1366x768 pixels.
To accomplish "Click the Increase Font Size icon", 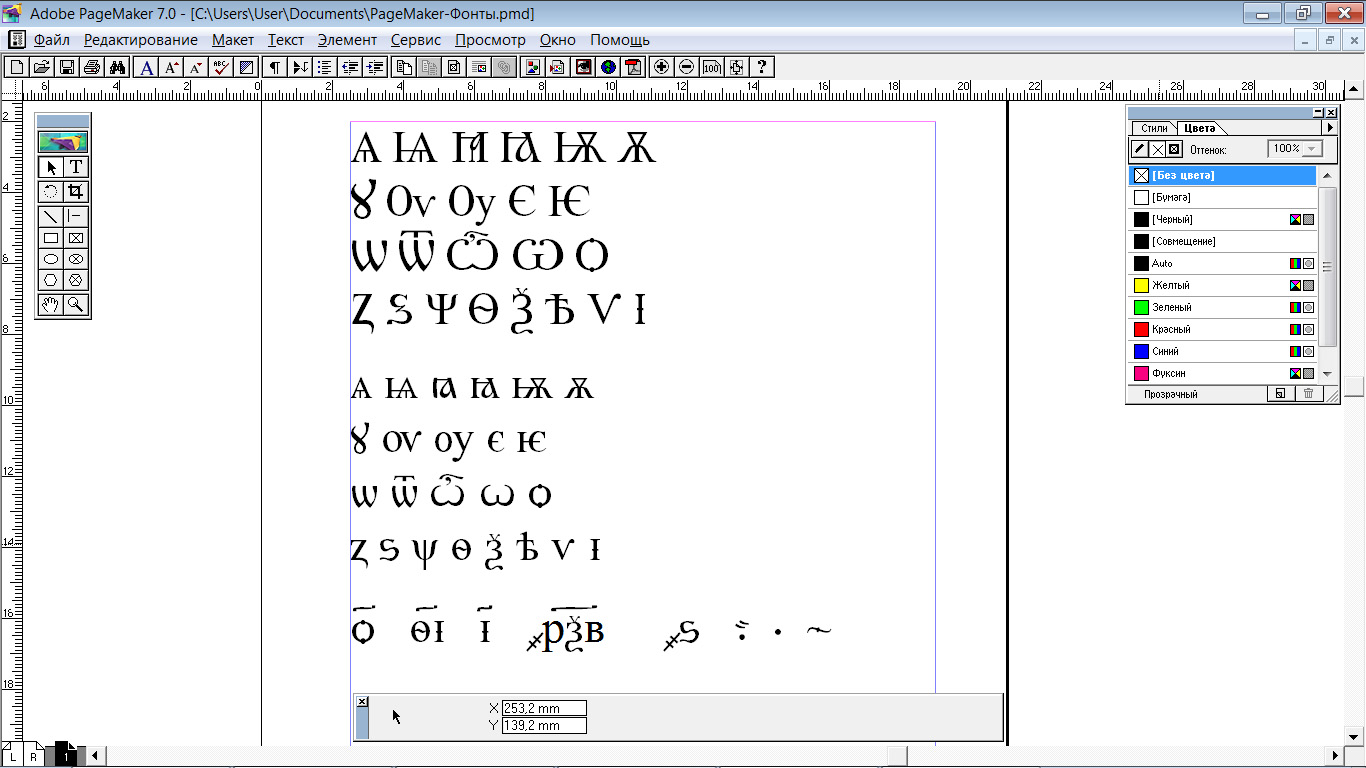I will click(x=172, y=67).
